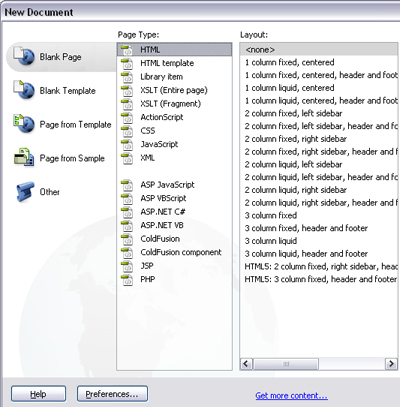Select the ASP VBScript page type label
Image resolution: width=400 pixels, height=407 pixels.
(x=163, y=198)
